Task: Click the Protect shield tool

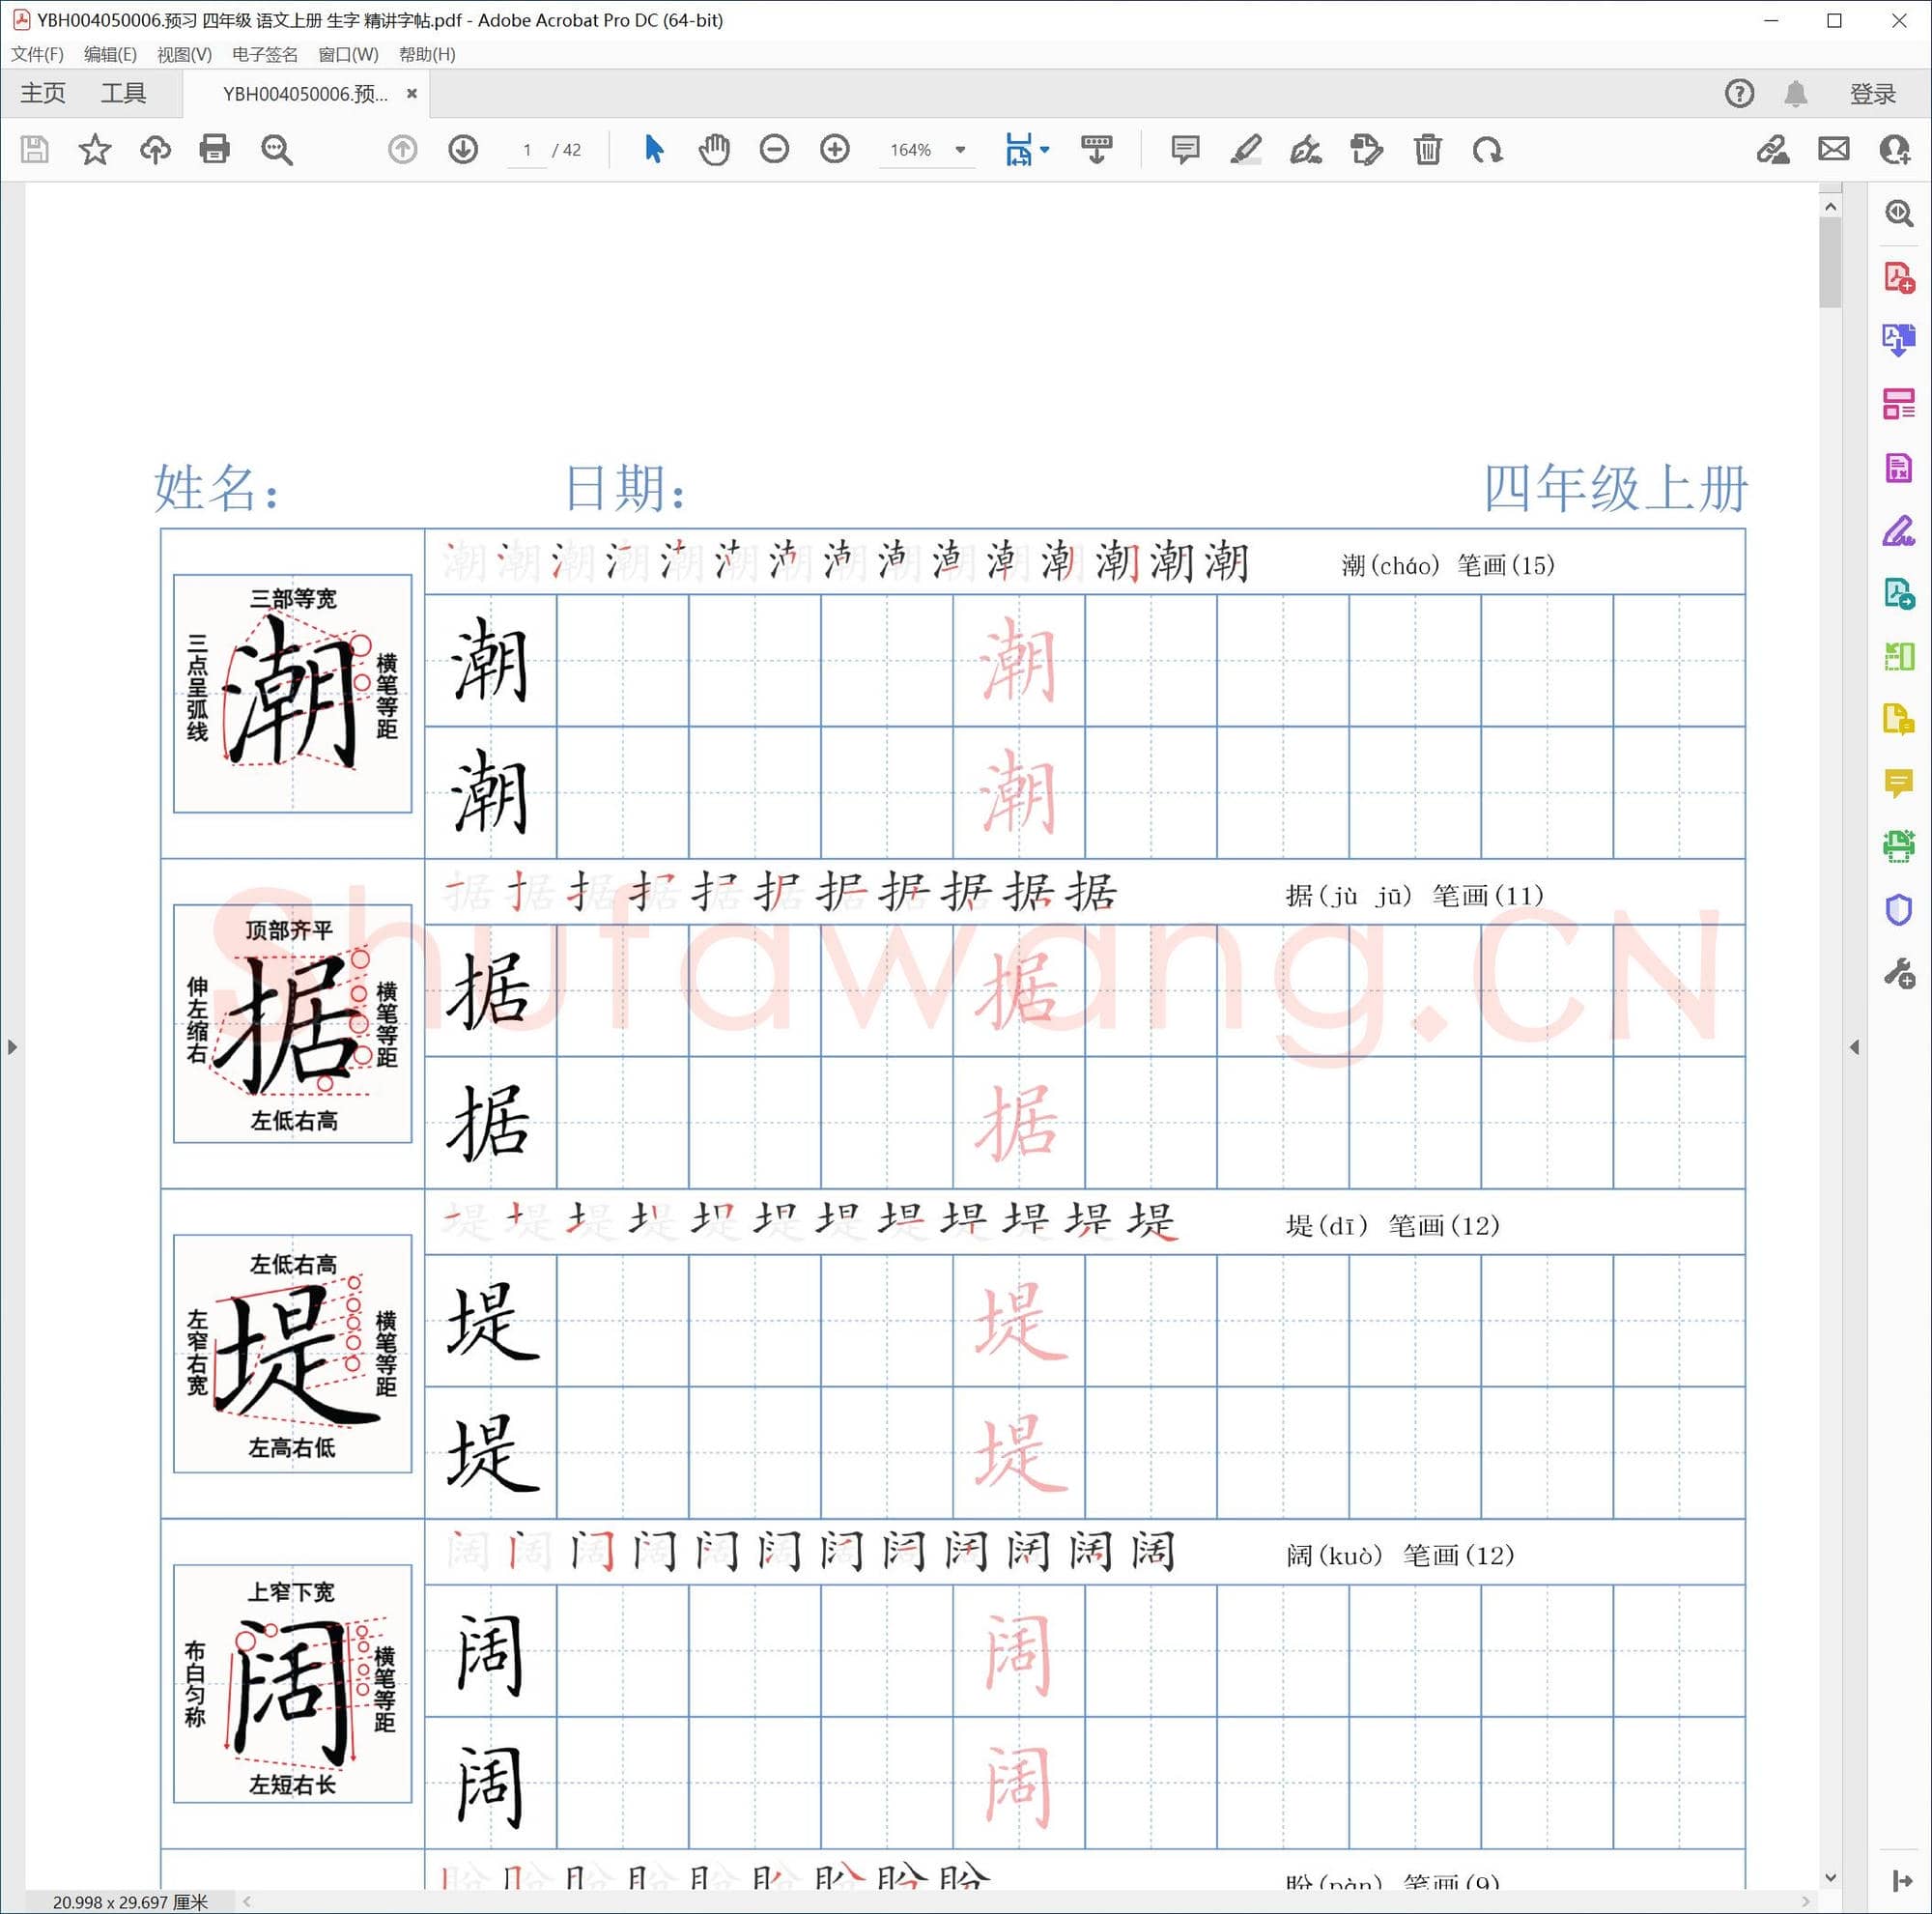Action: (x=1898, y=909)
